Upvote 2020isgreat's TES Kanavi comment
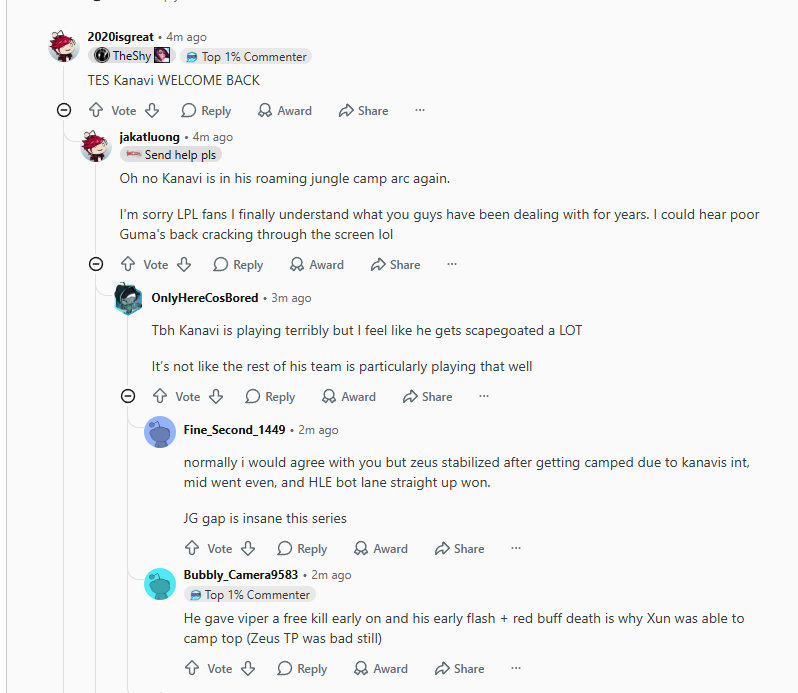 coord(96,110)
